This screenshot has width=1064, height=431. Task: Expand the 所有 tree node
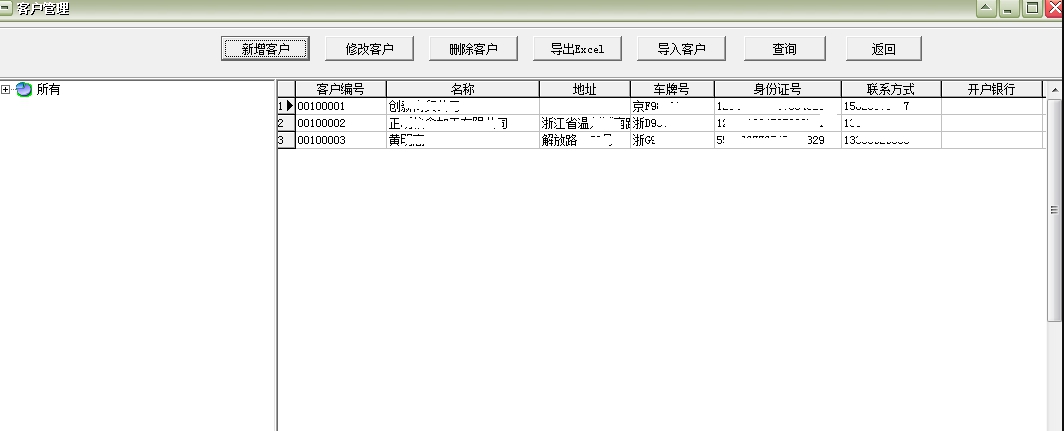click(x=5, y=89)
